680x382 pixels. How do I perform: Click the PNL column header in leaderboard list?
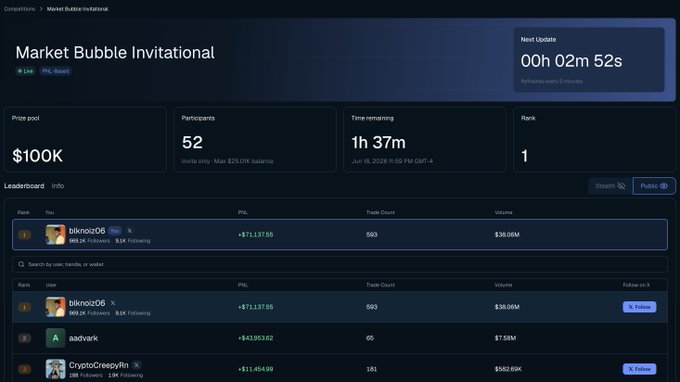tap(242, 285)
